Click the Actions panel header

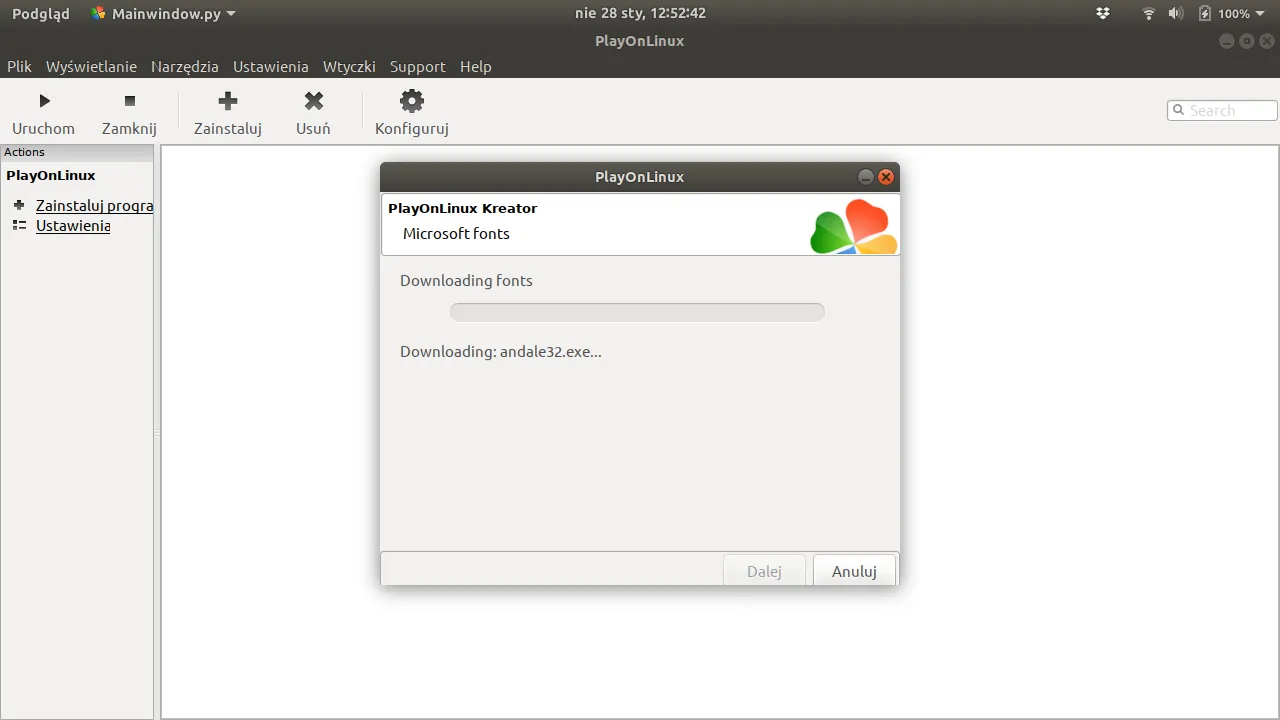click(77, 152)
